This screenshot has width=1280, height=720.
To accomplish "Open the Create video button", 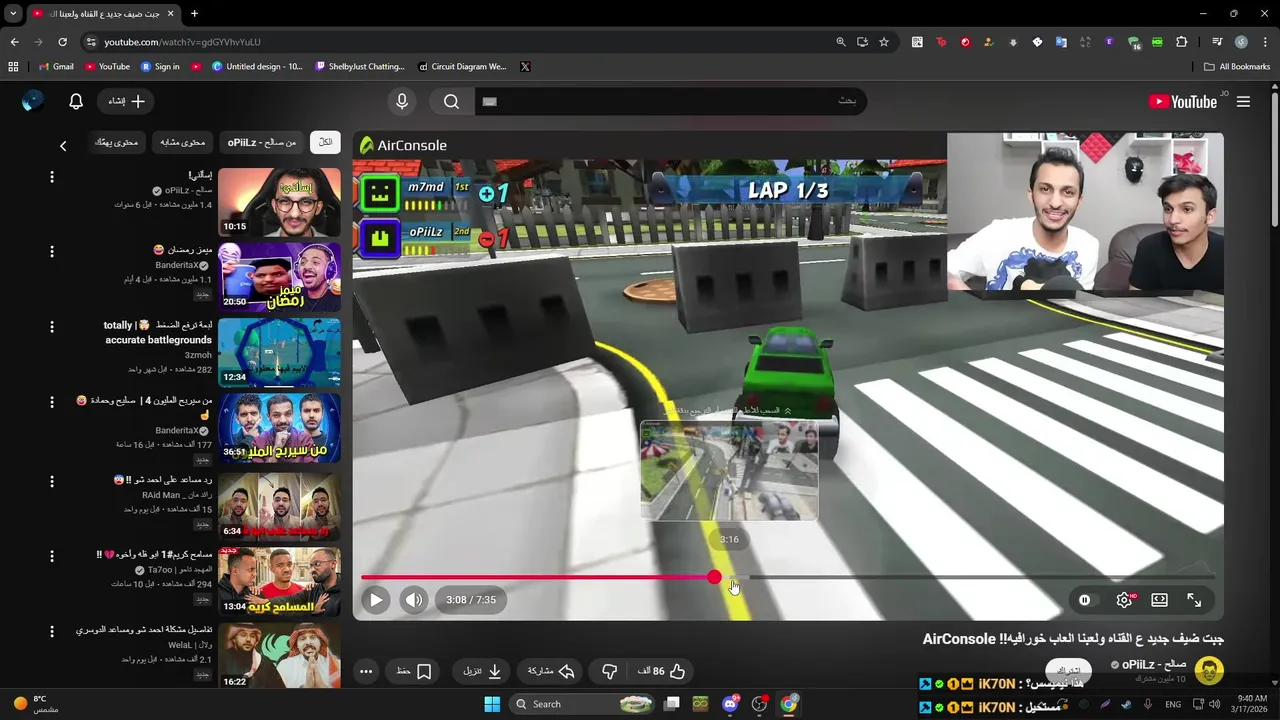I will point(127,101).
